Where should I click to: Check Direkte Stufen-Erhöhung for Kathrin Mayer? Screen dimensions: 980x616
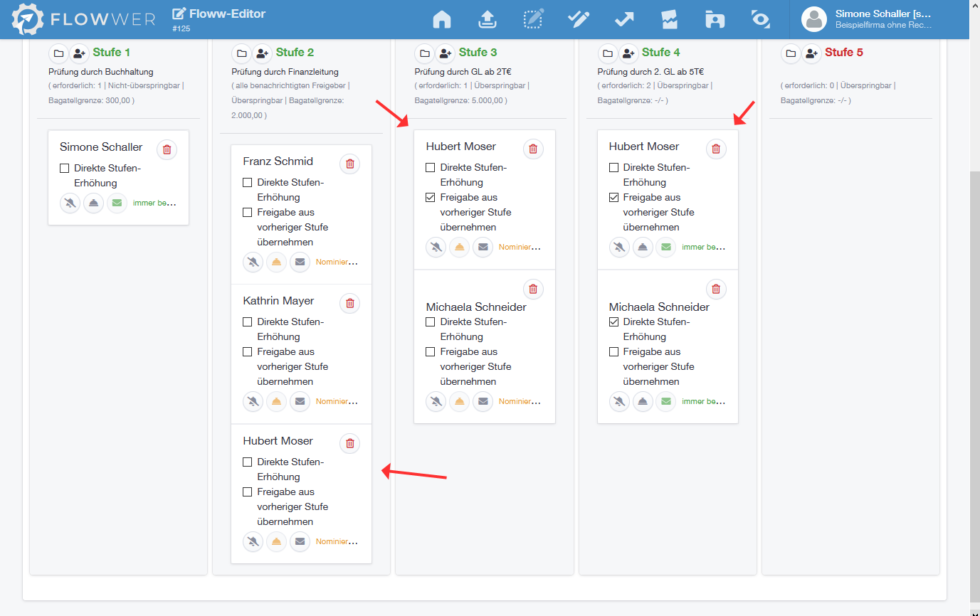click(248, 322)
